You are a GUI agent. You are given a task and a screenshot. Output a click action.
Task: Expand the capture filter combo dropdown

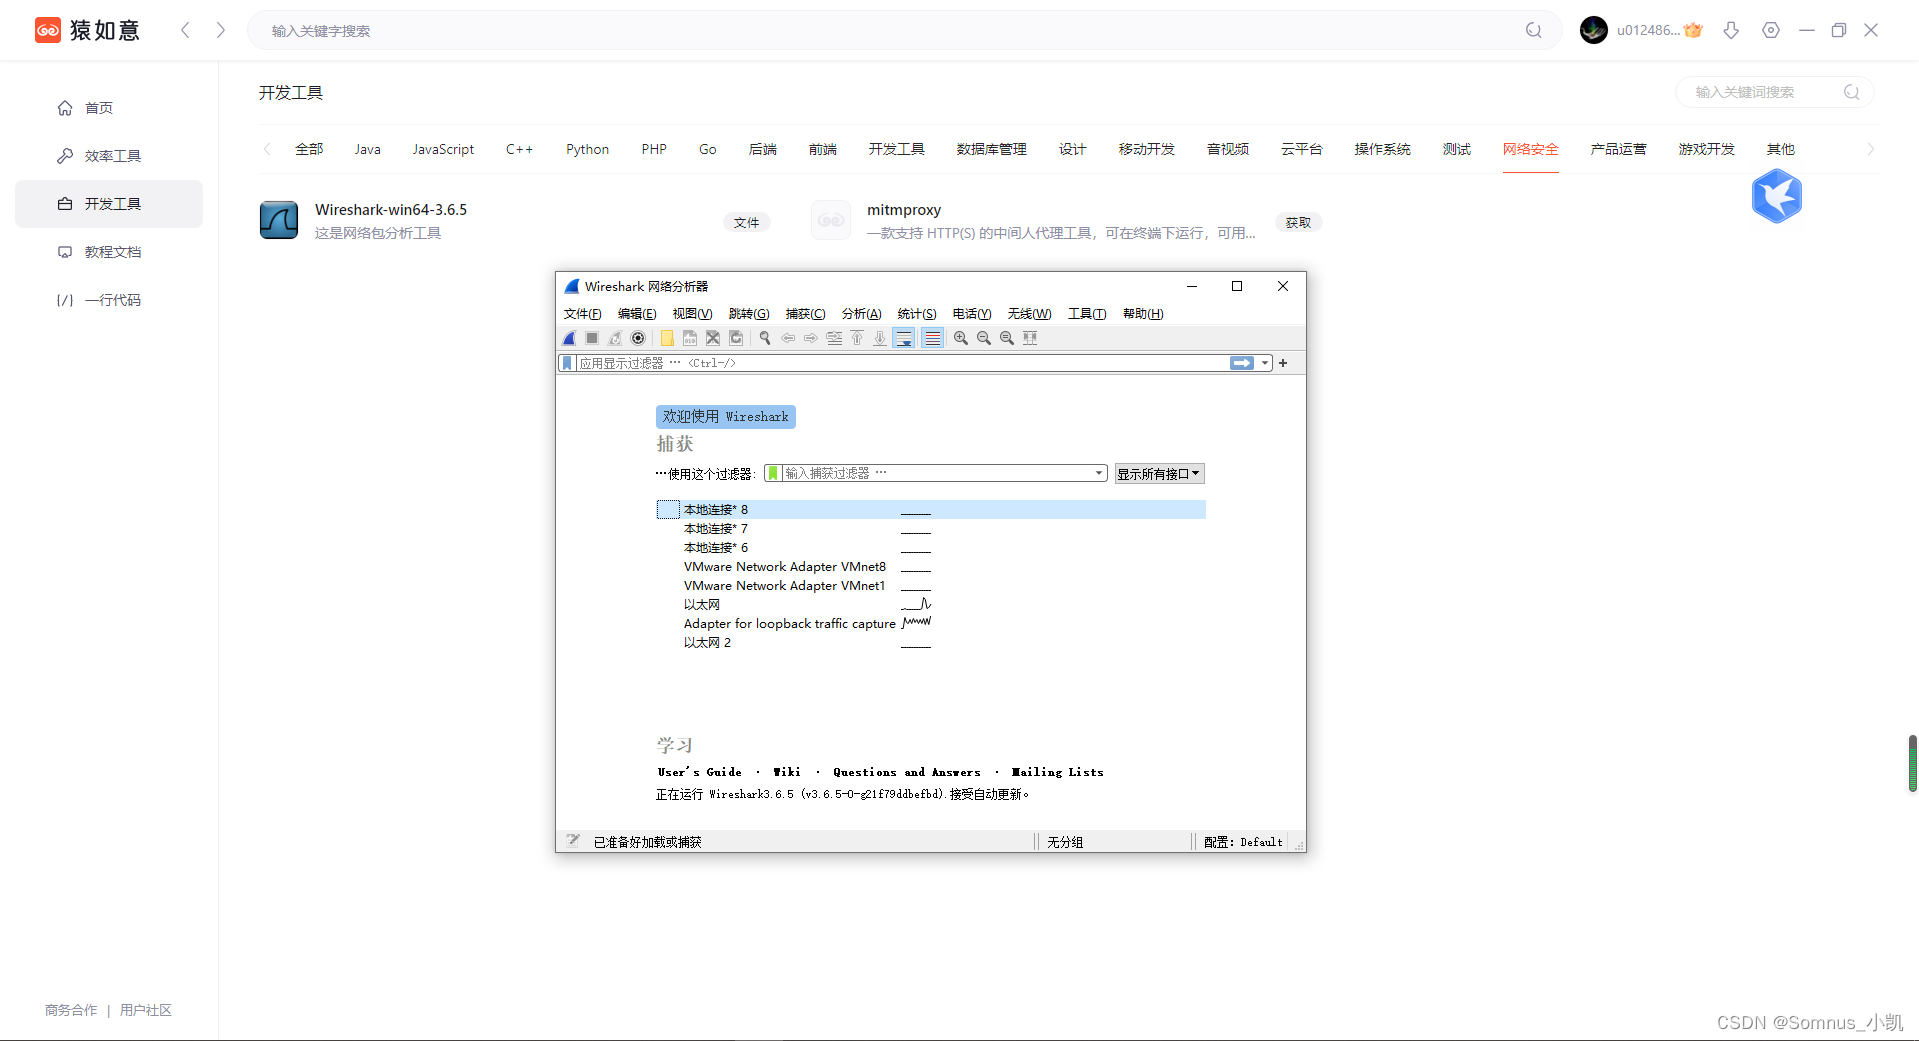click(1099, 473)
